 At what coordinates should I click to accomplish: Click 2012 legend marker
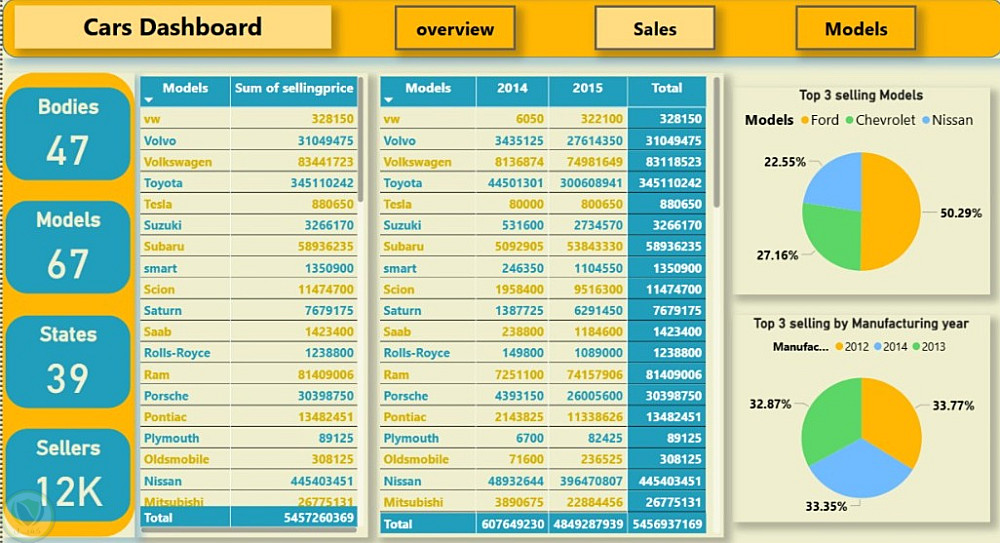click(839, 346)
